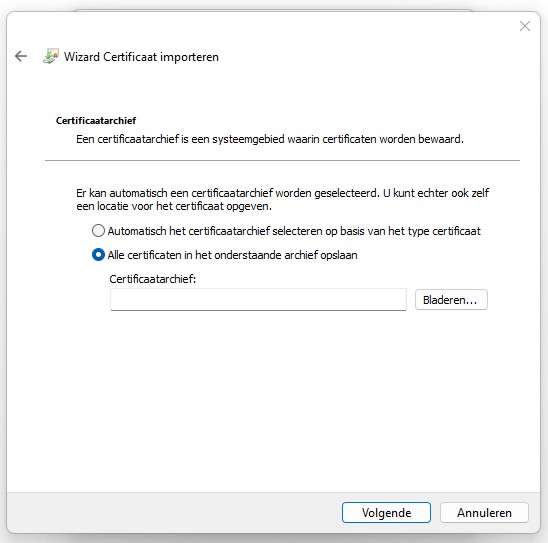Viewport: 548px width, 543px height.
Task: Click label text 'Alle certificaten in het onderstaande archief opslaan'
Action: 232,255
